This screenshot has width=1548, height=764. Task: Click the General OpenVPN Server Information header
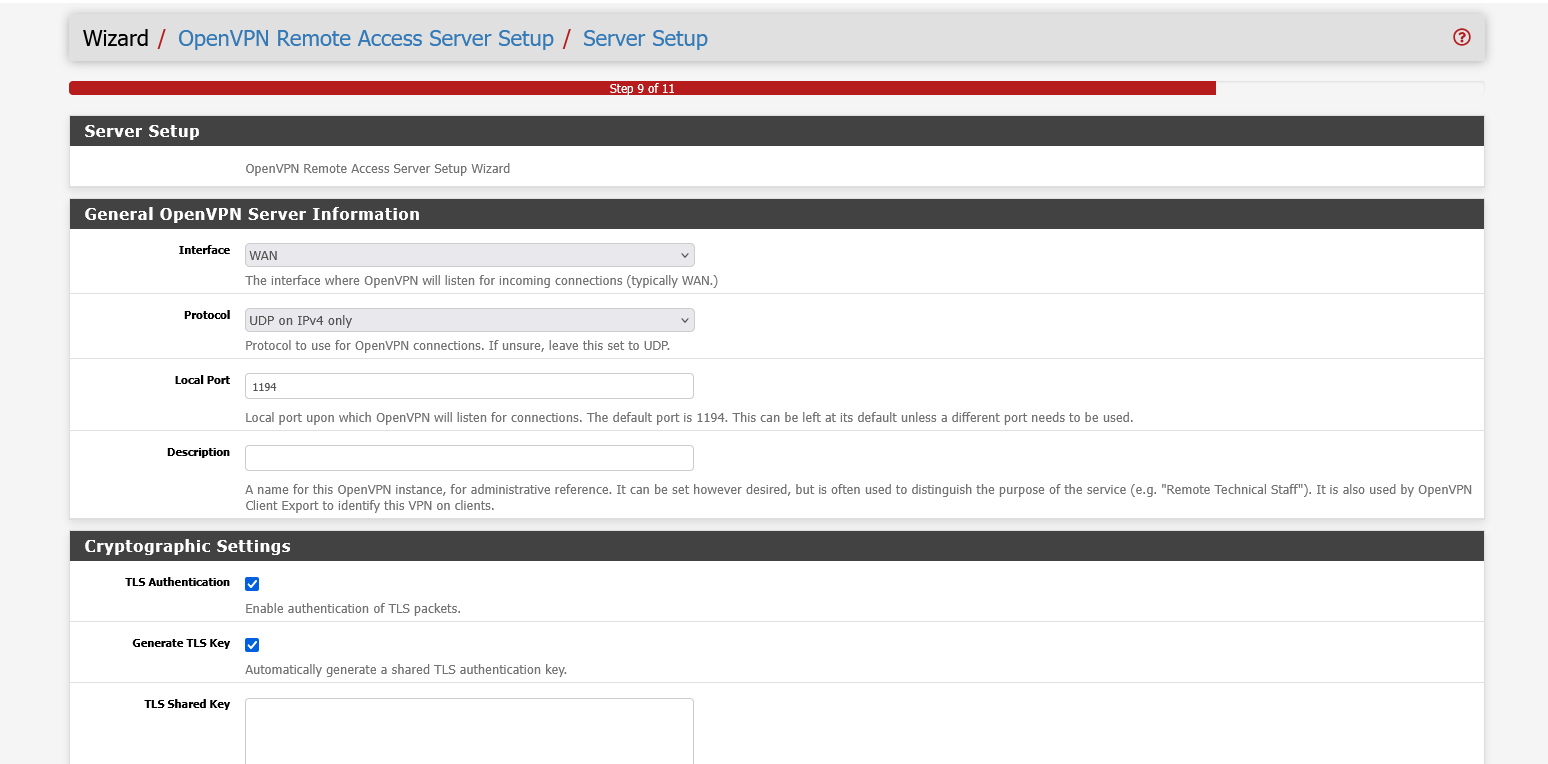point(251,214)
